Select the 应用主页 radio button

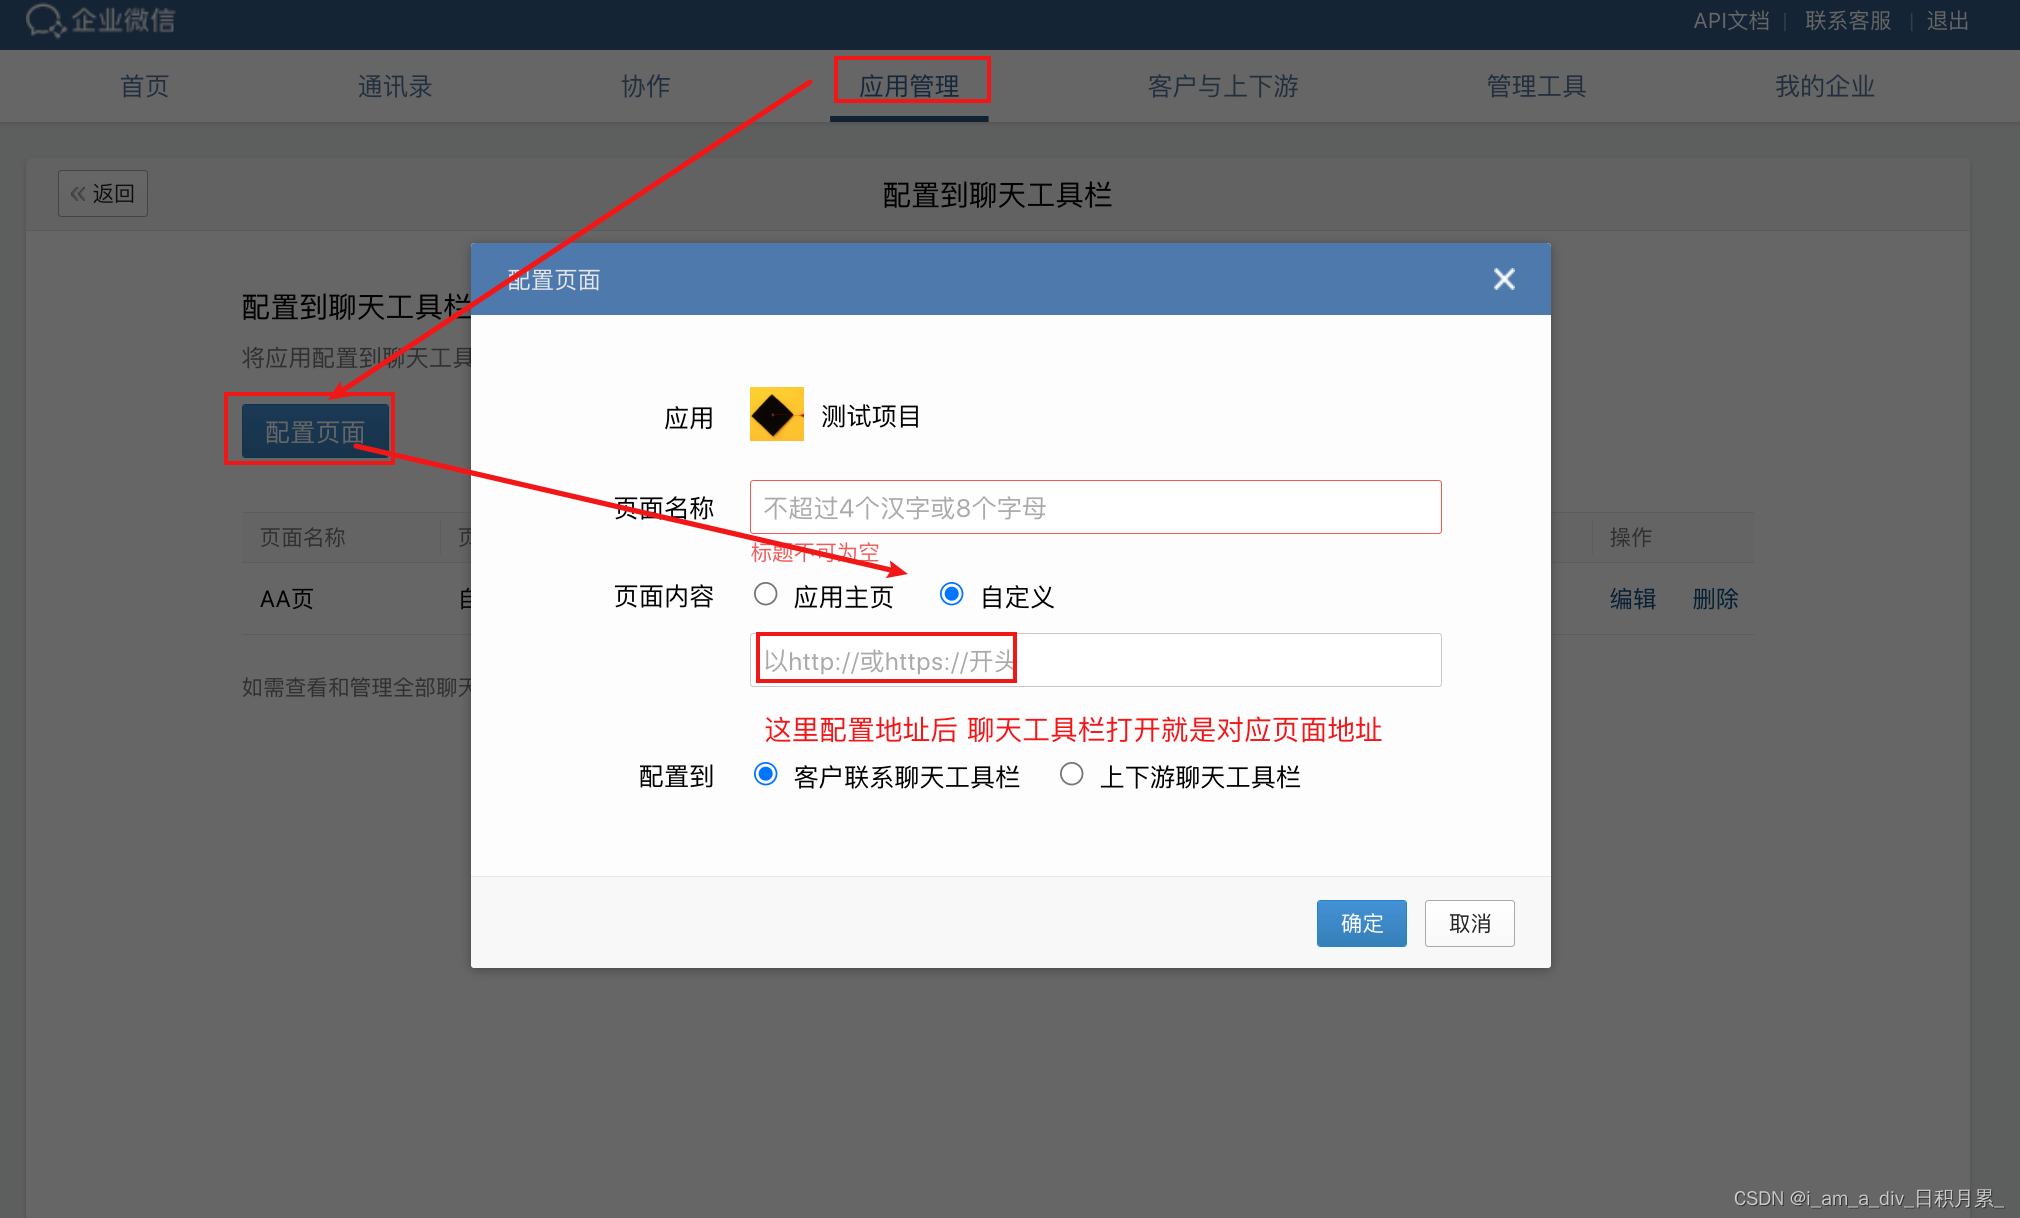[766, 594]
